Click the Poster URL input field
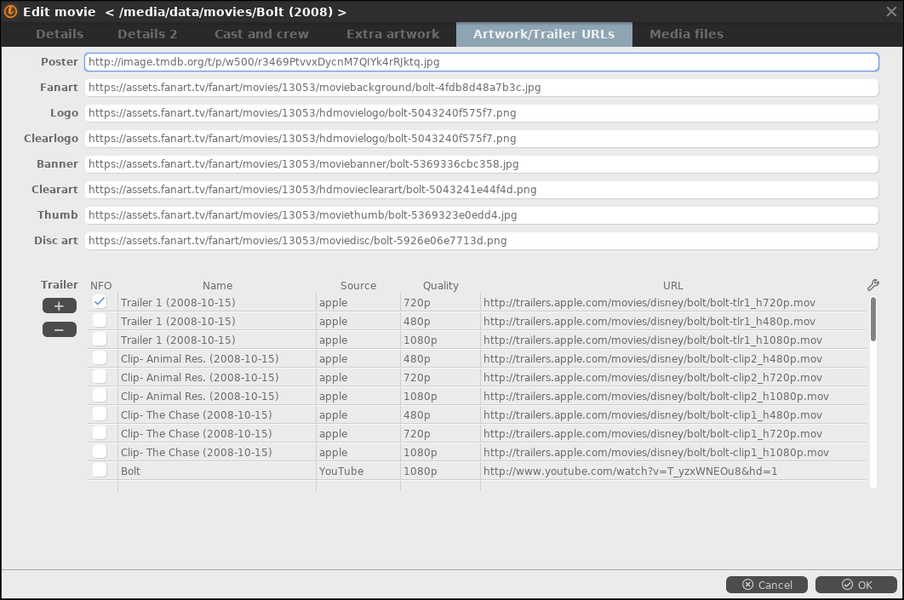The width and height of the screenshot is (904, 600). click(x=481, y=62)
